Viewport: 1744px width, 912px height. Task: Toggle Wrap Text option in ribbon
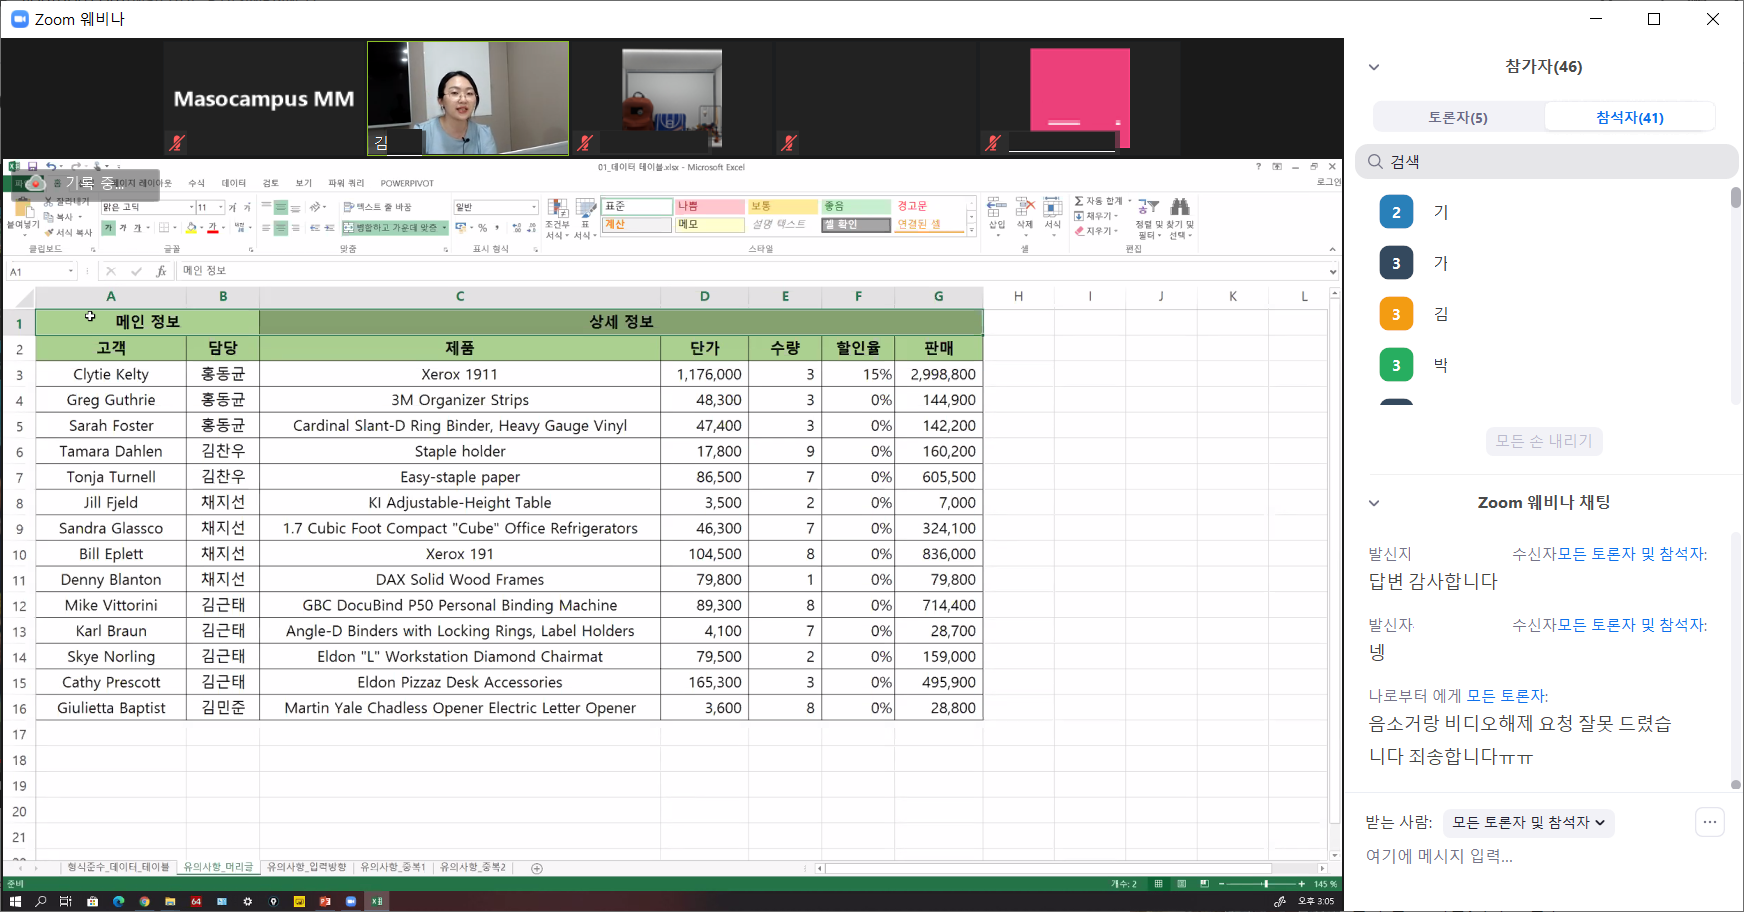tap(378, 207)
